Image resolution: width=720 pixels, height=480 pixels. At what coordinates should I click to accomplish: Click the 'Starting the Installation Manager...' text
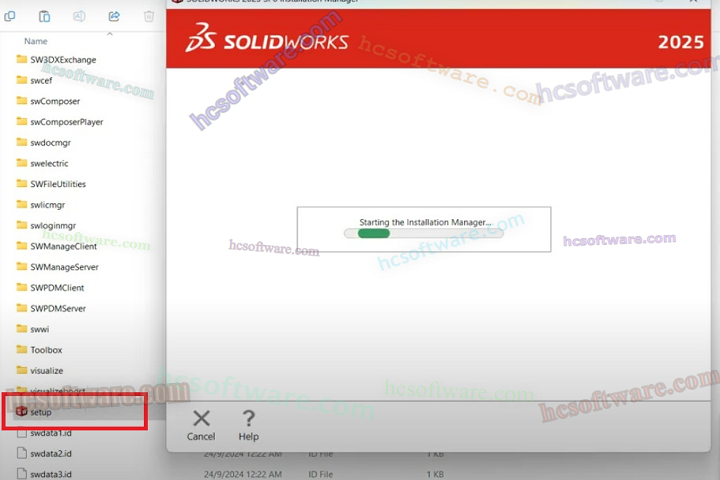425,222
